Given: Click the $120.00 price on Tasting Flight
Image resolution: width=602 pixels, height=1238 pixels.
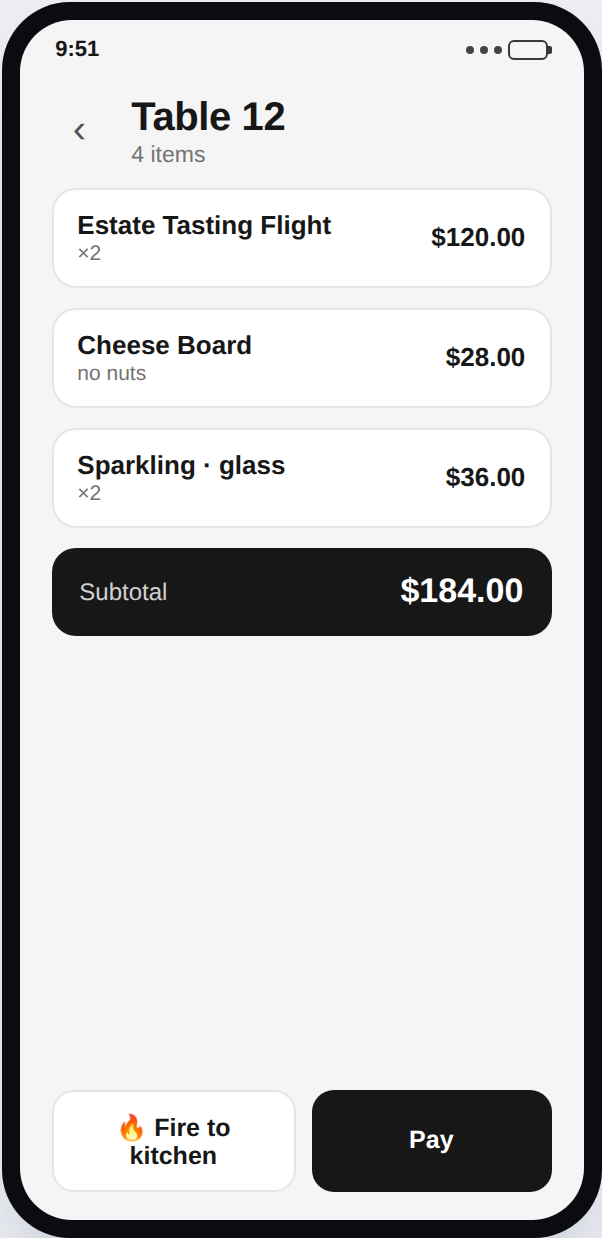Looking at the screenshot, I should (x=478, y=238).
